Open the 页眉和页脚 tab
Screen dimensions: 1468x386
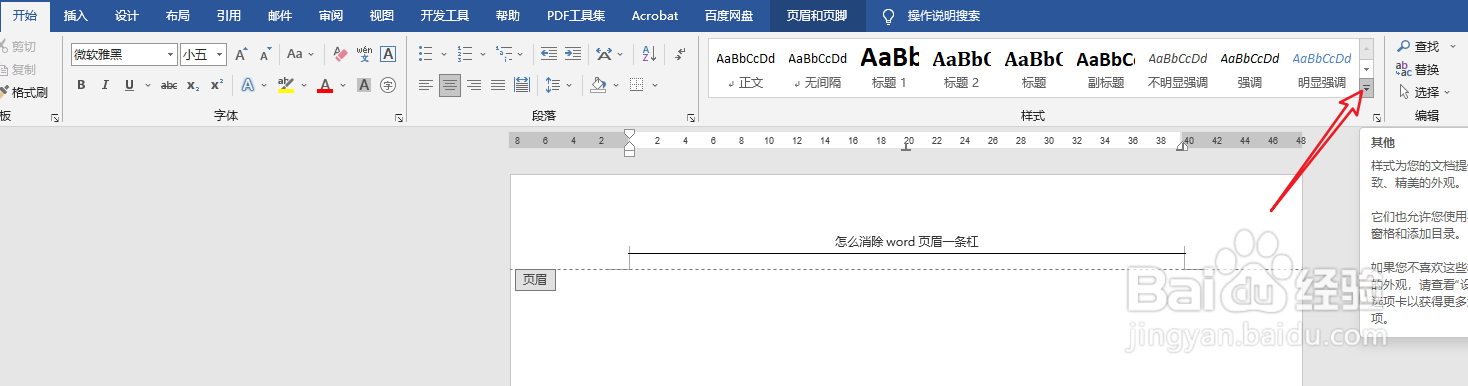[x=817, y=16]
